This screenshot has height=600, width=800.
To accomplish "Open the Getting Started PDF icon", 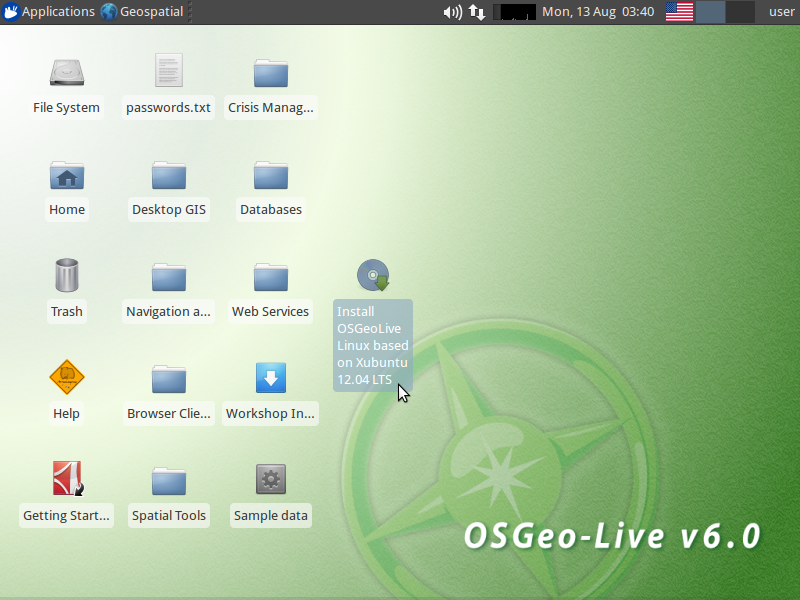I will click(67, 479).
